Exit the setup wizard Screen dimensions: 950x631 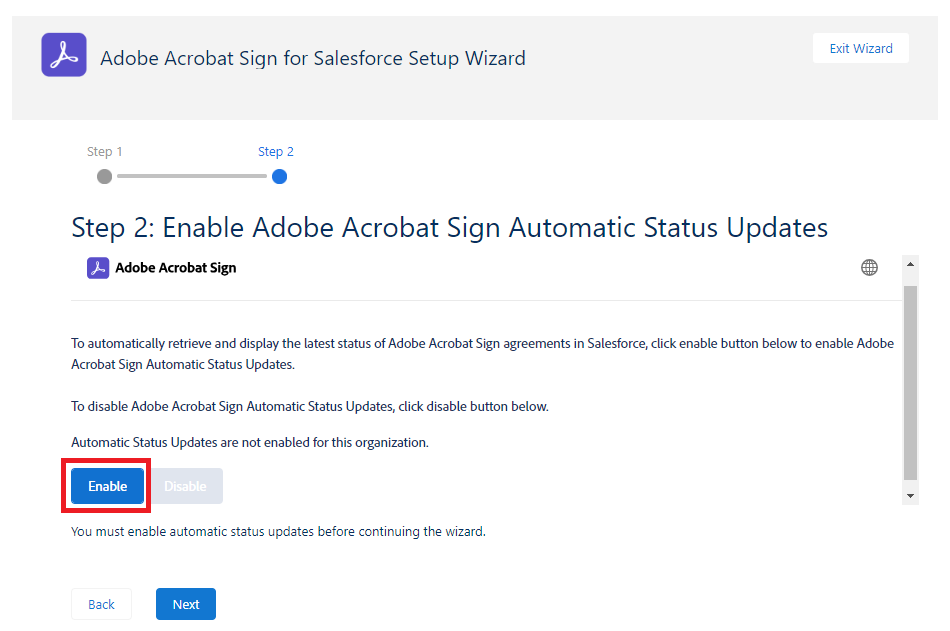pyautogui.click(x=860, y=49)
